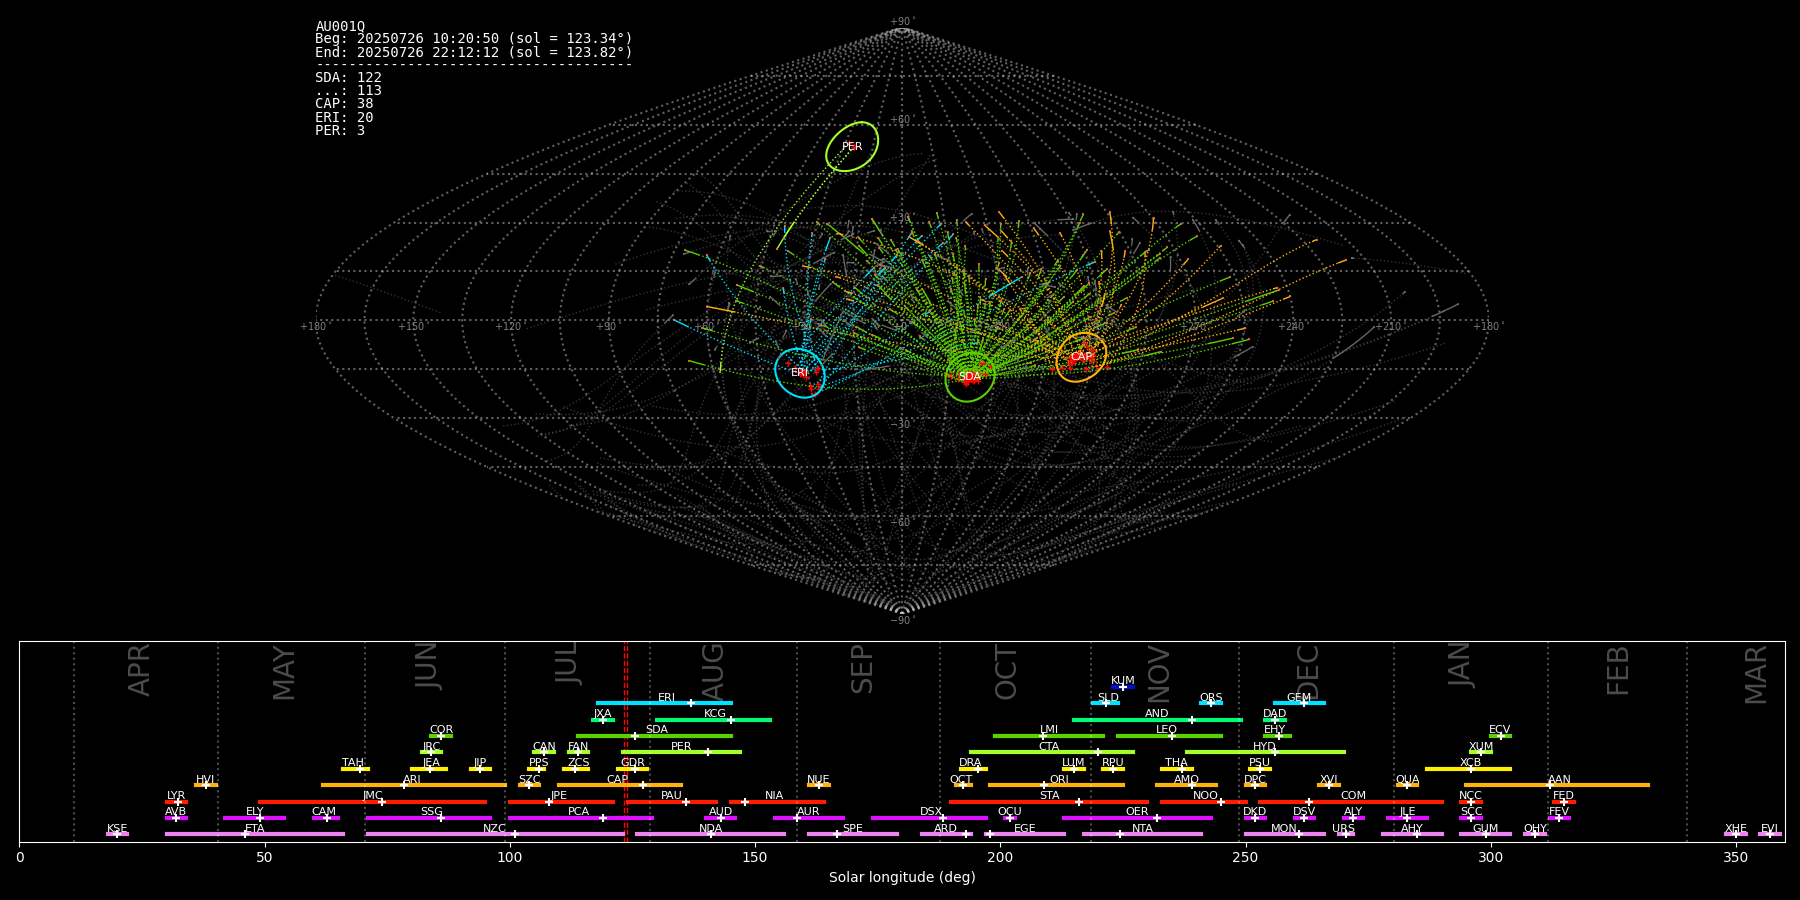Click the LYR shower marker in timeline
The image size is (1800, 900).
(x=176, y=802)
